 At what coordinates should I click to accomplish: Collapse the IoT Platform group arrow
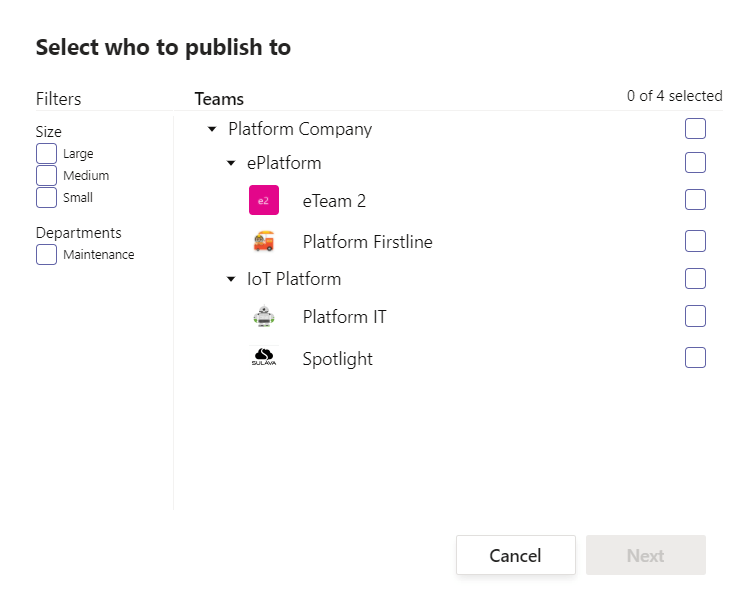pyautogui.click(x=231, y=279)
